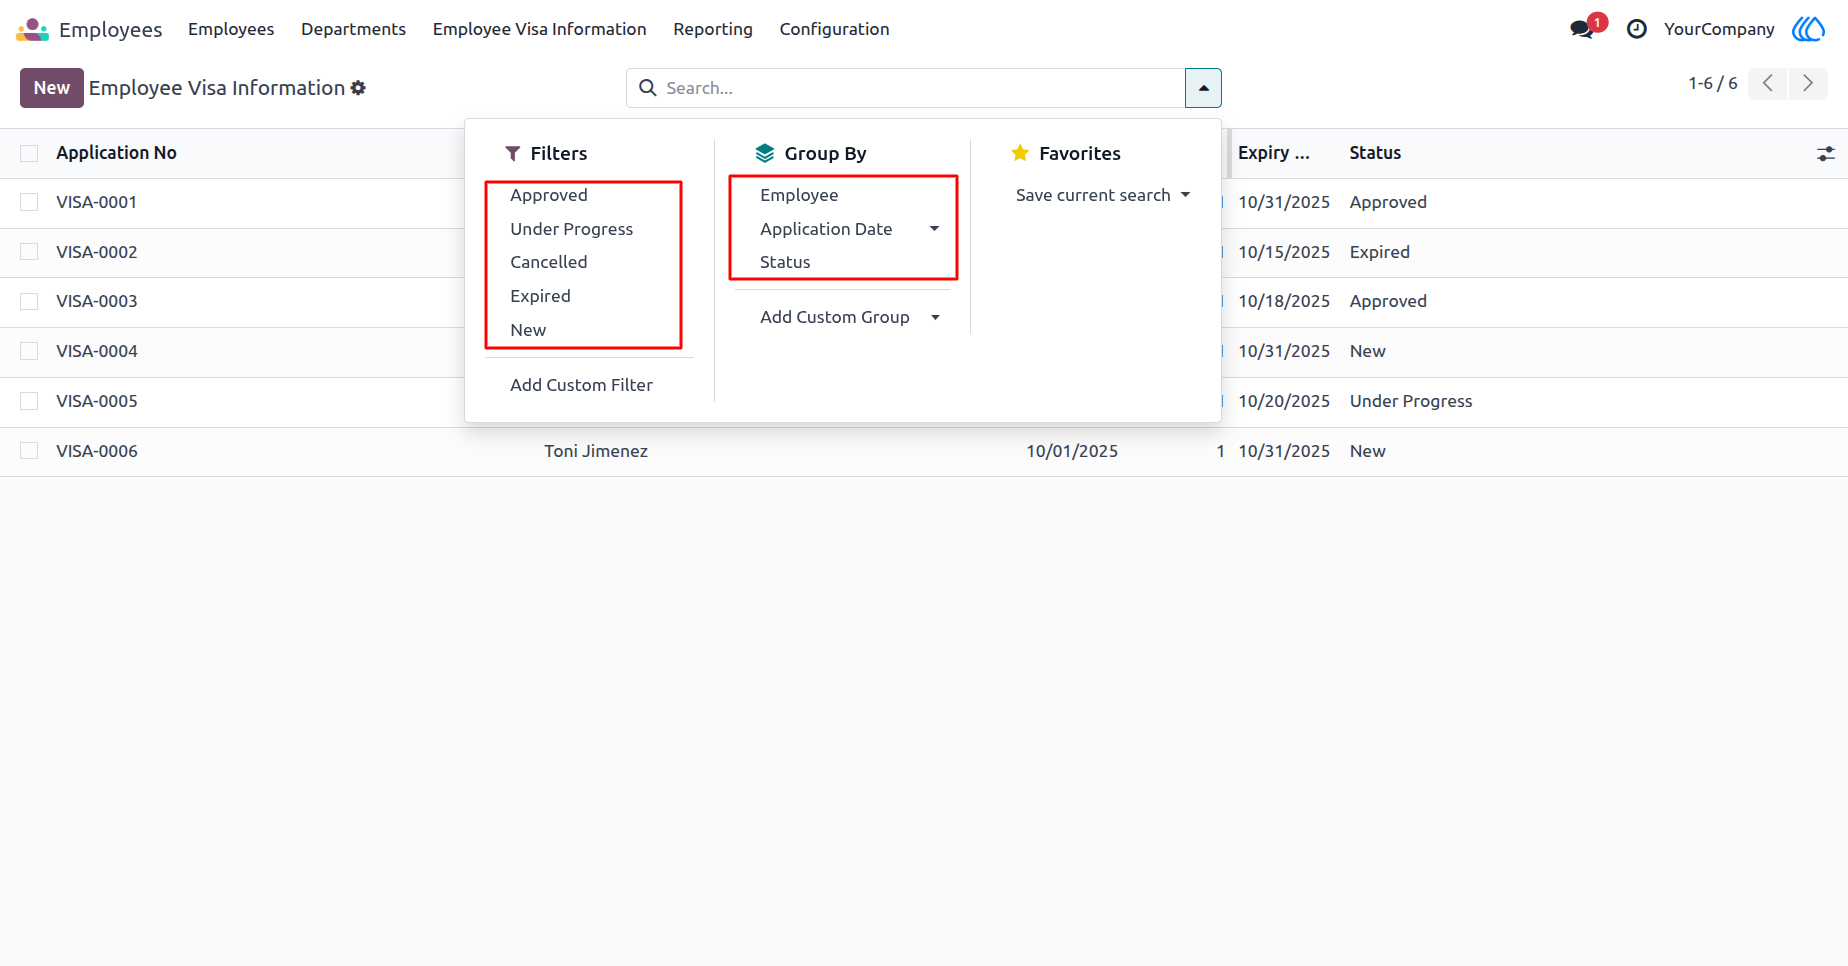Apply the Approved filter
This screenshot has height=966, width=1848.
coord(549,195)
